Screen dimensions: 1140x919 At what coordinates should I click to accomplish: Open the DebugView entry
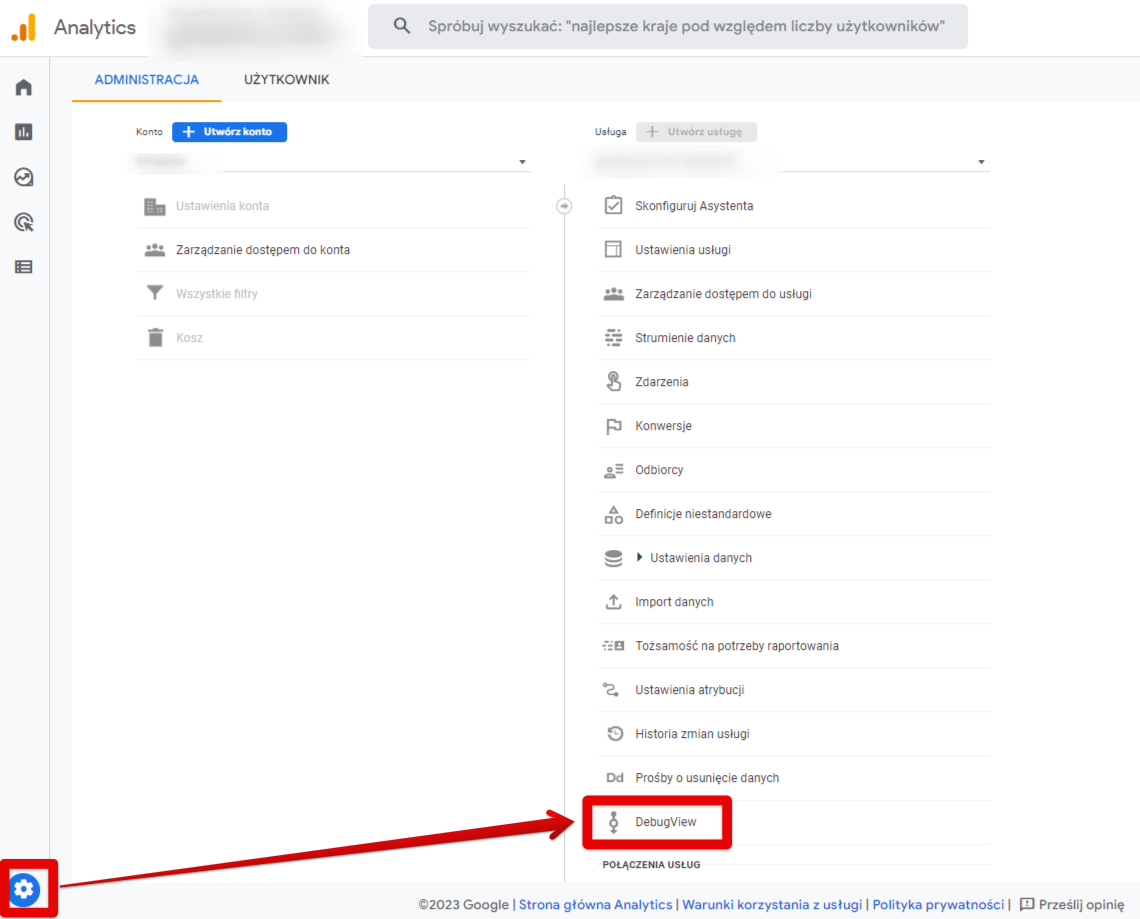point(793,822)
